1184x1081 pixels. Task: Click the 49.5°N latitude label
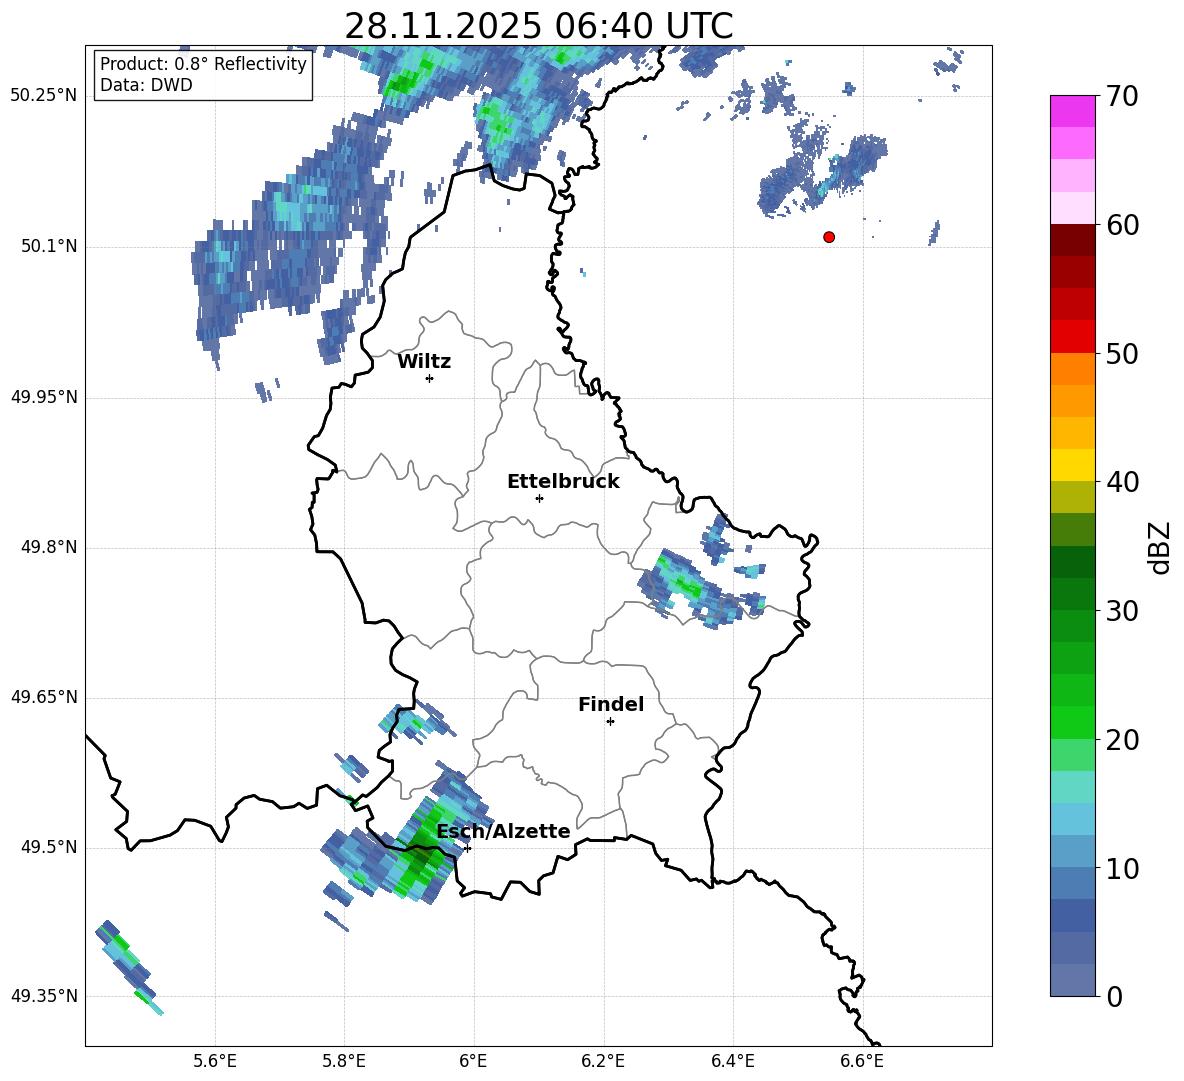pos(49,848)
